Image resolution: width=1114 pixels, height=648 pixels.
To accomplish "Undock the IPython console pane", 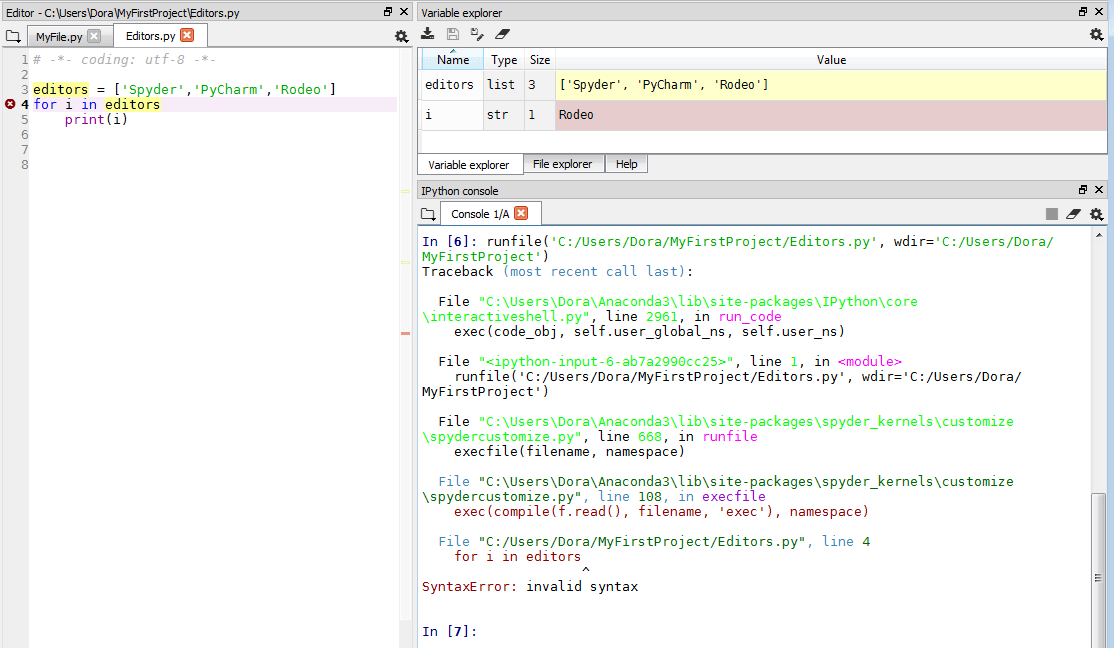I will [x=1083, y=190].
